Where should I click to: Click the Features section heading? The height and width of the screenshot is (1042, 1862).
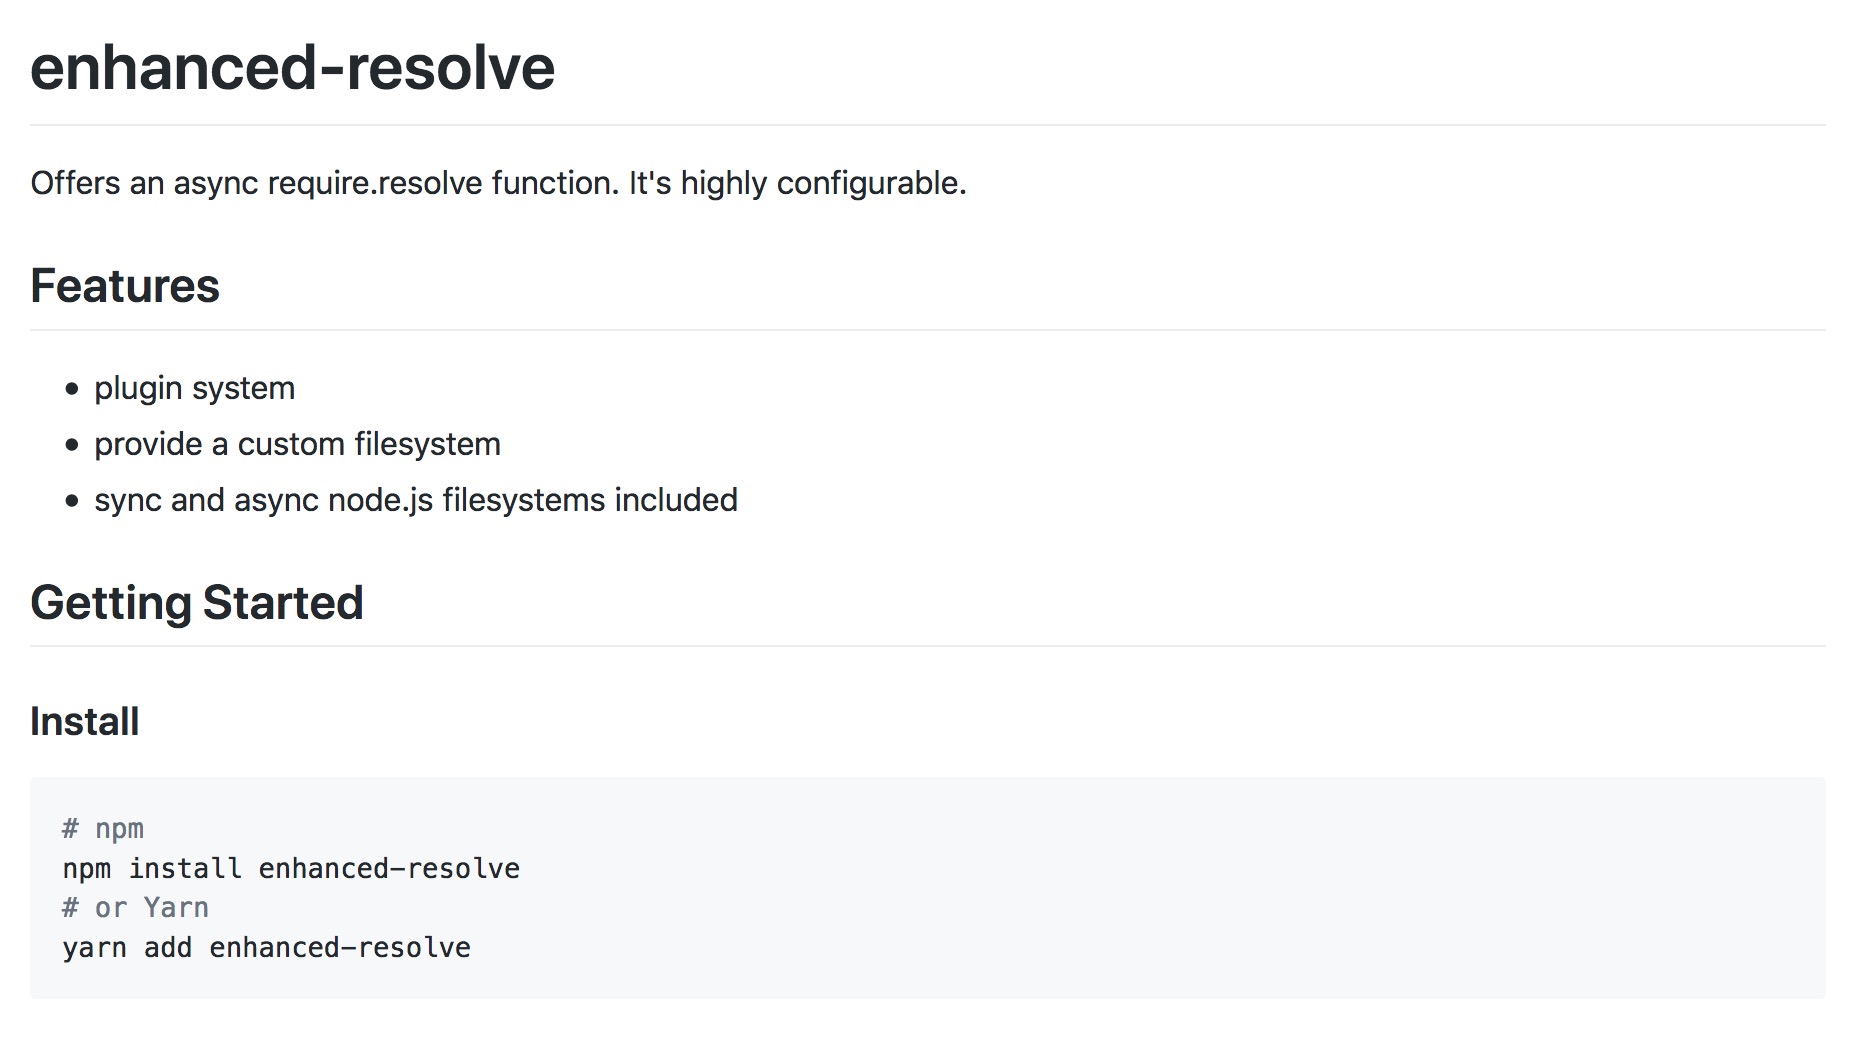pyautogui.click(x=125, y=286)
